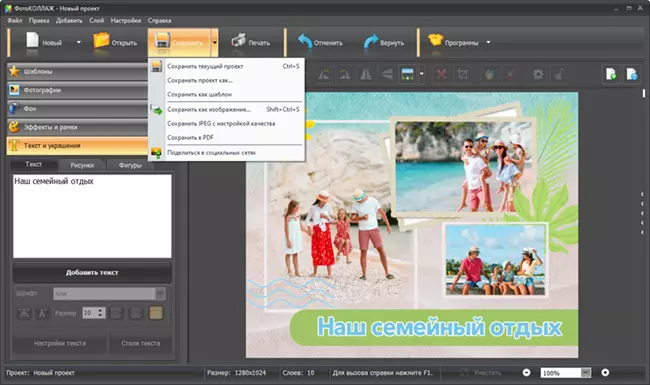Open the Программы toolbar button
The image size is (650, 385).
(x=453, y=42)
